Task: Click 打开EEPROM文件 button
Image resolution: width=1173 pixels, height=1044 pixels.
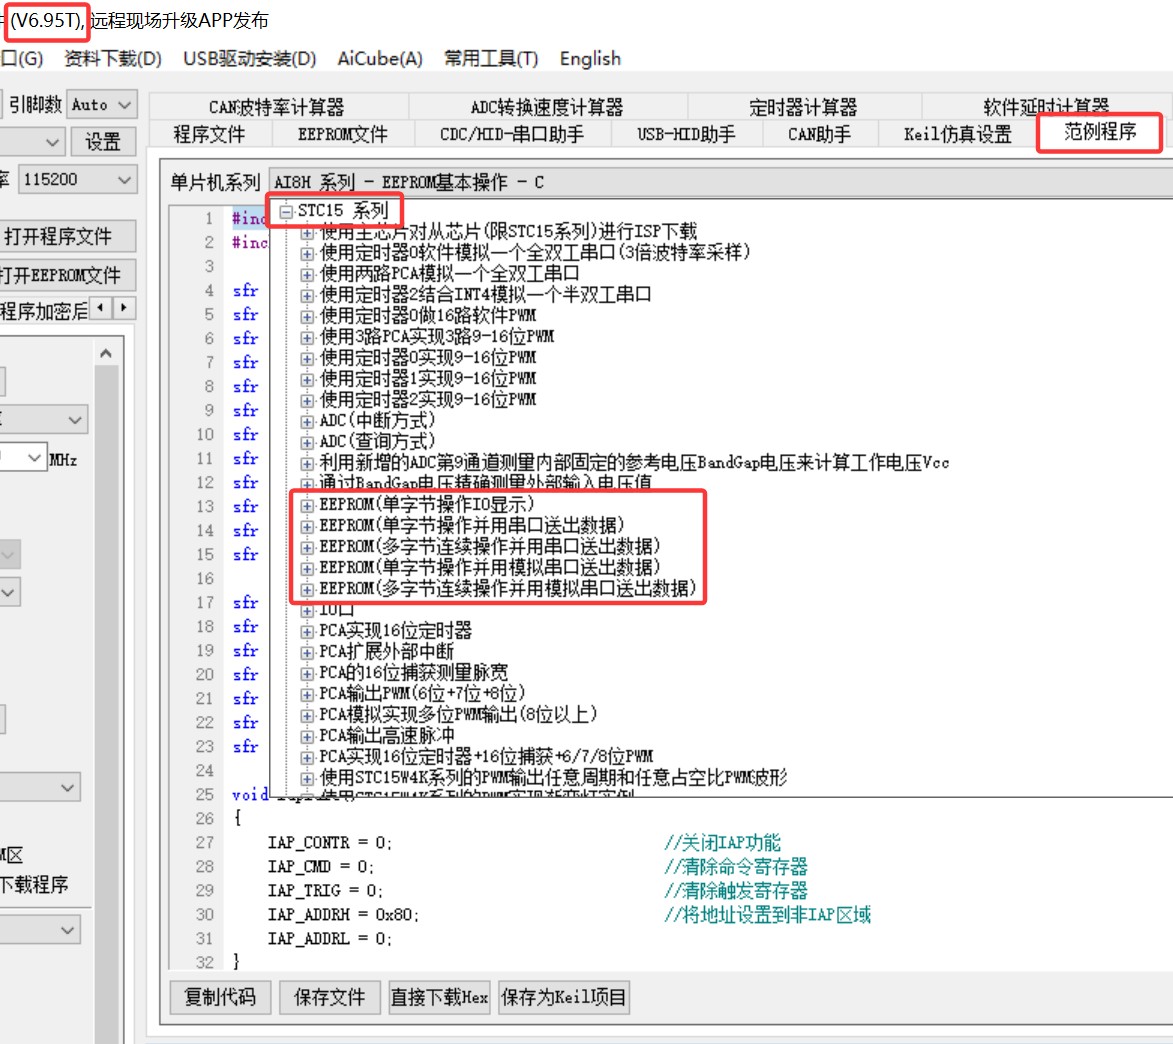Action: pyautogui.click(x=66, y=275)
